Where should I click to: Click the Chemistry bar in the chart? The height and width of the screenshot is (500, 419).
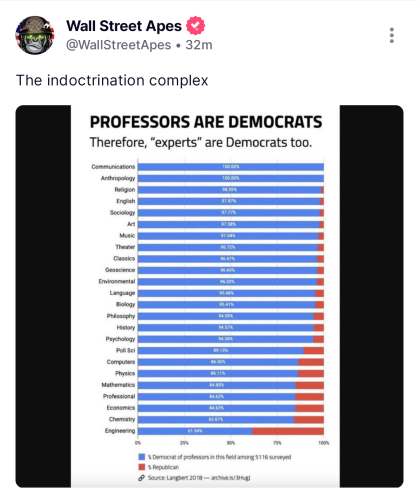pos(231,419)
